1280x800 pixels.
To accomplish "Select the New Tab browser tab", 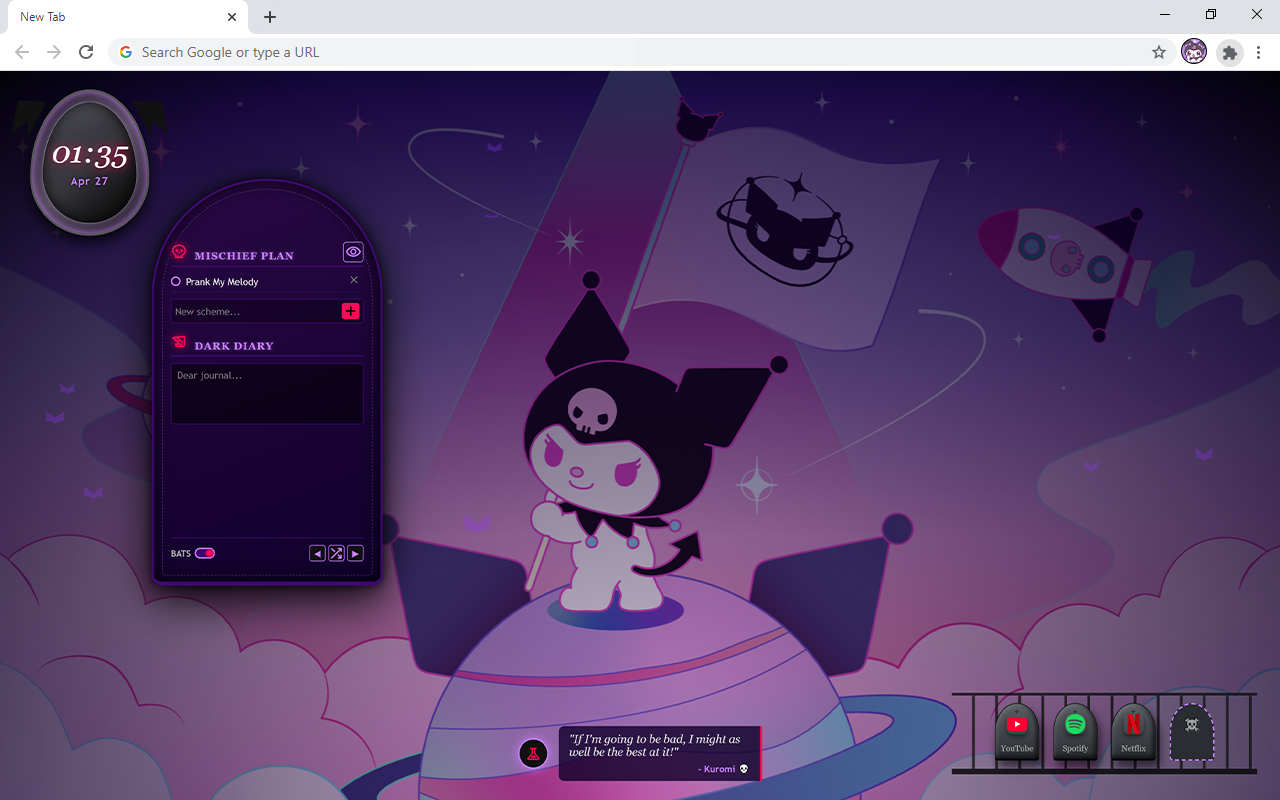I will click(x=120, y=17).
